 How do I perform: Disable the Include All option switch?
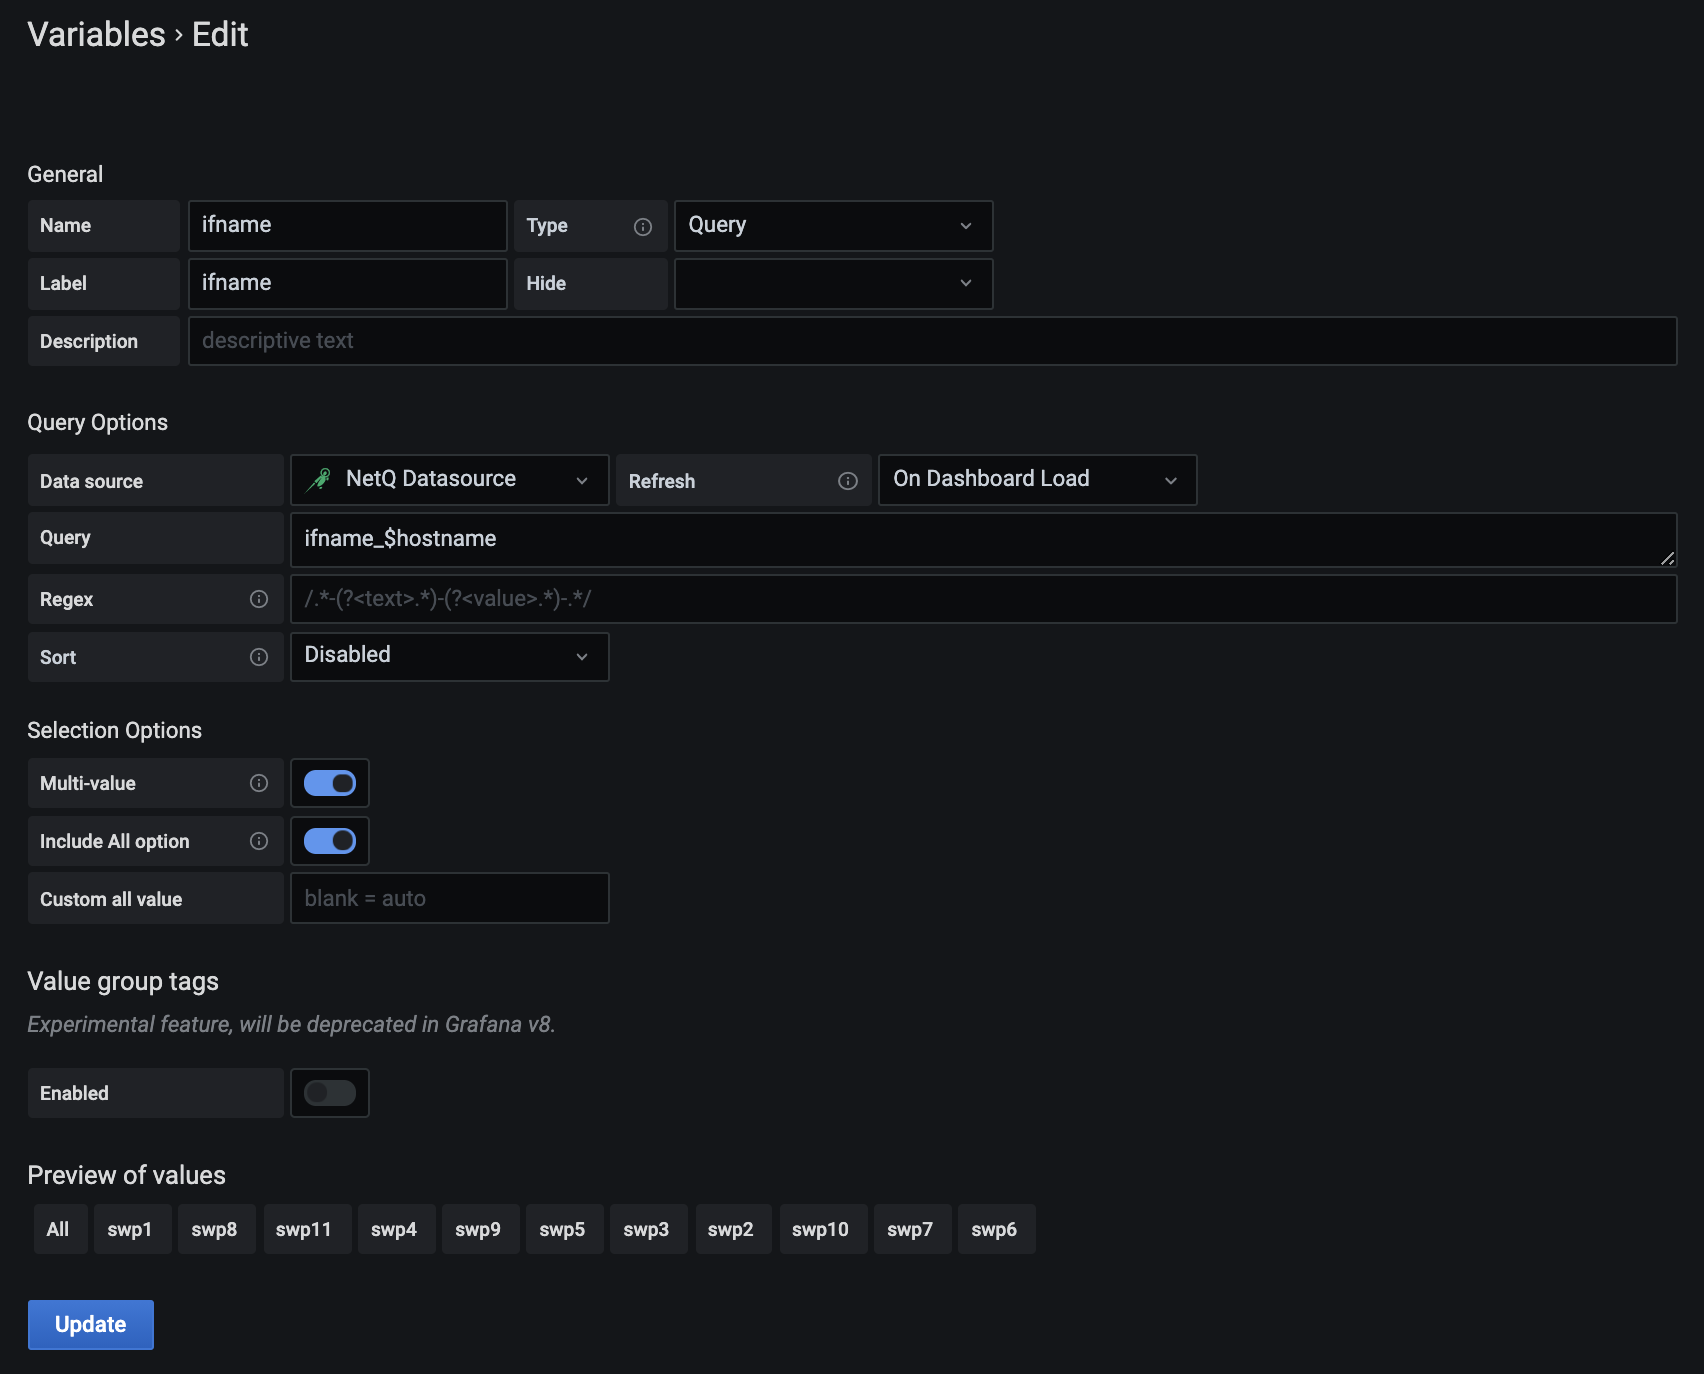pos(330,841)
